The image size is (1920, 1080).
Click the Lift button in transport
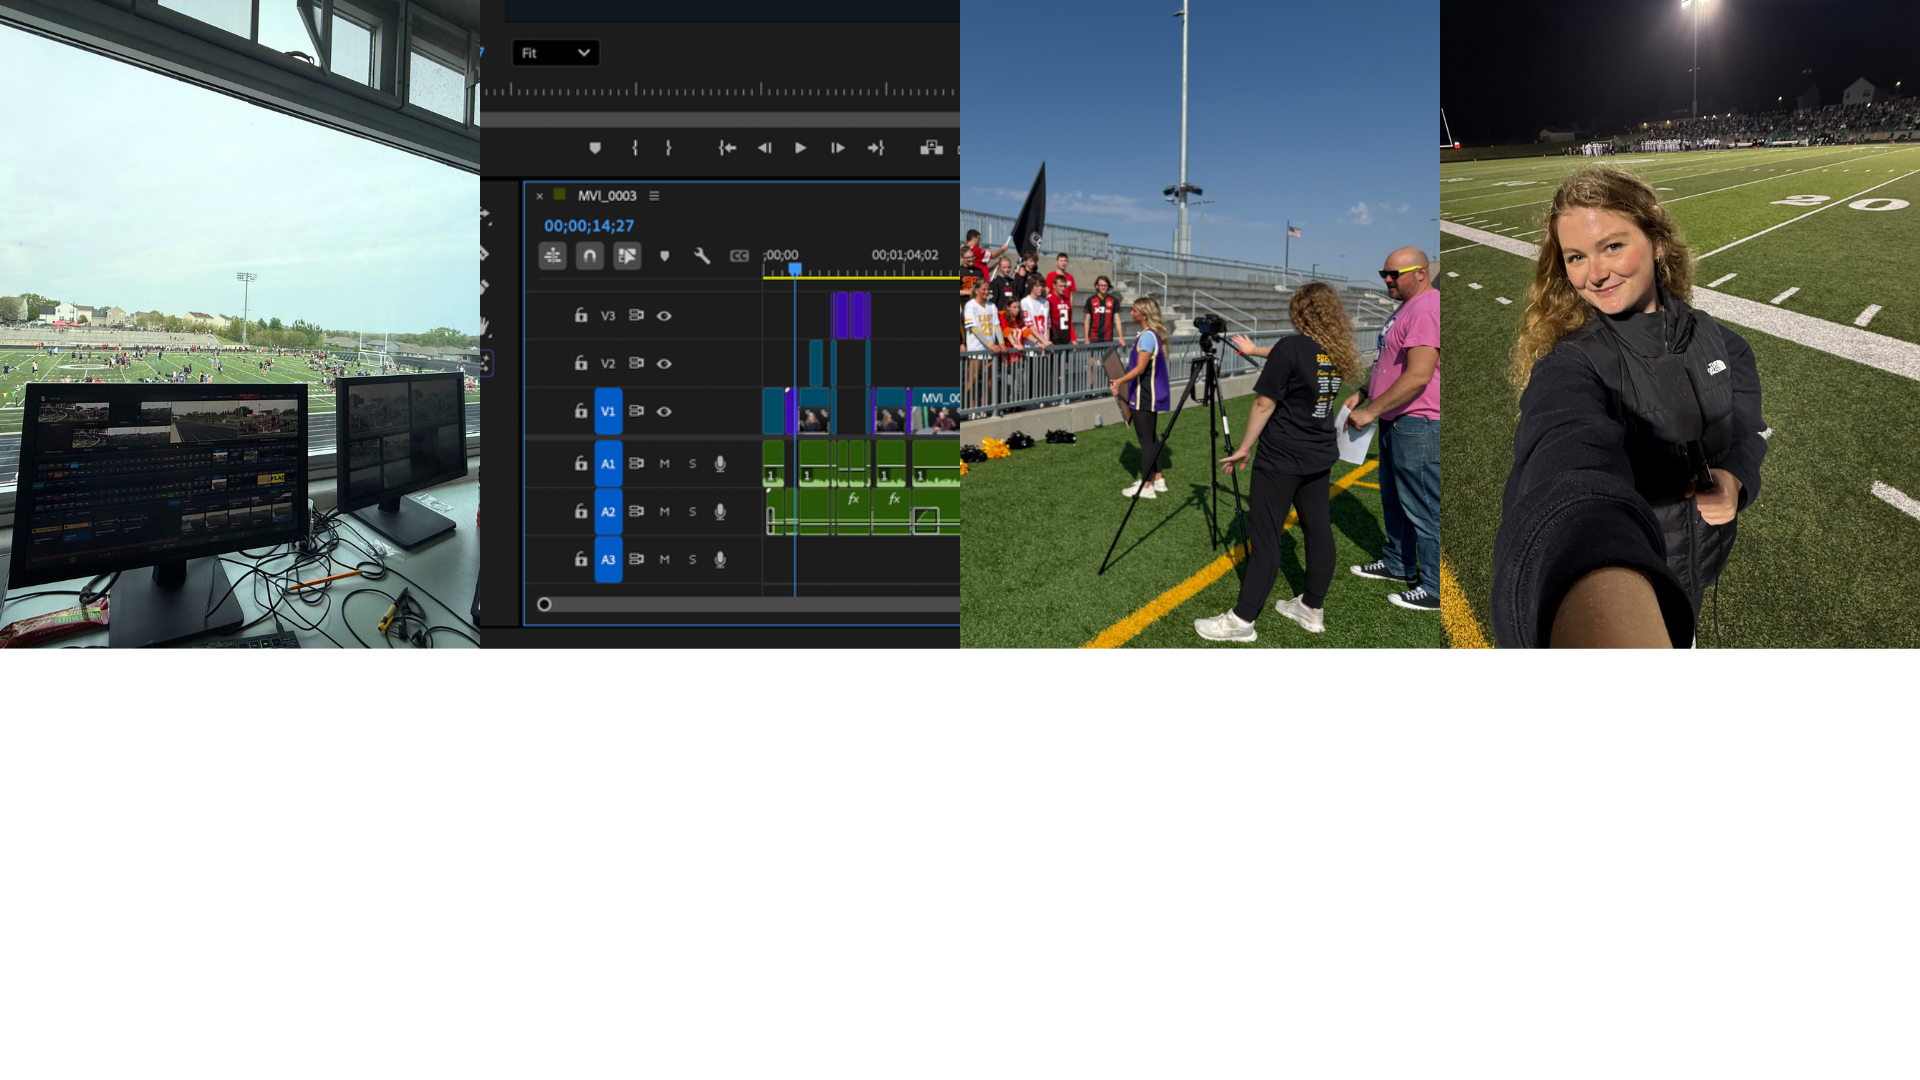tap(931, 148)
